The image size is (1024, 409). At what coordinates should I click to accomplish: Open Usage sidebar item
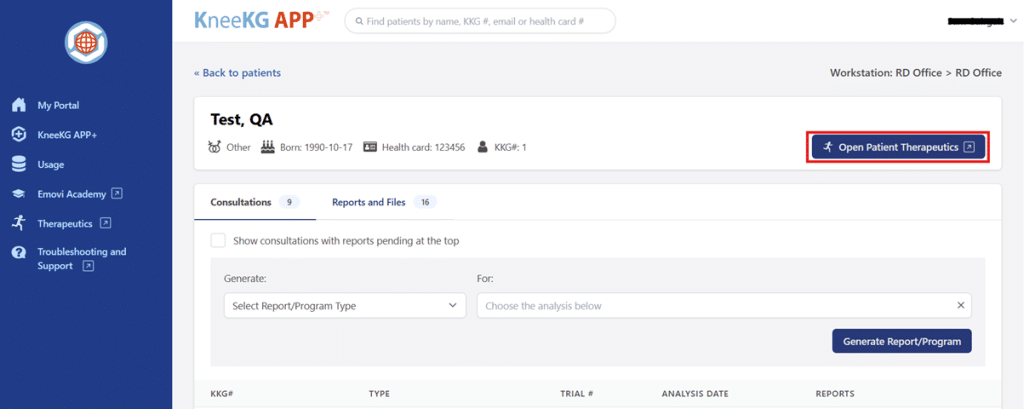[50, 165]
